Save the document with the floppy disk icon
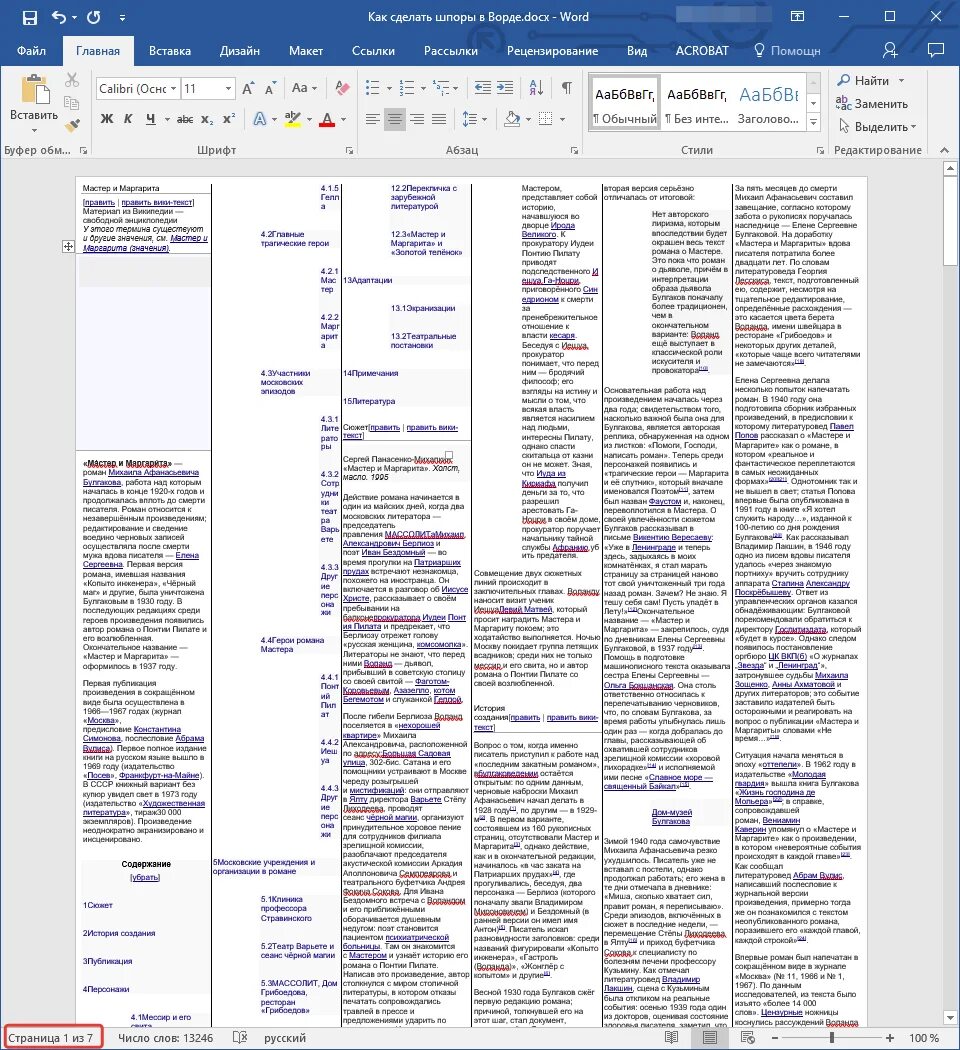Screen dimensions: 960x1050 click(30, 17)
